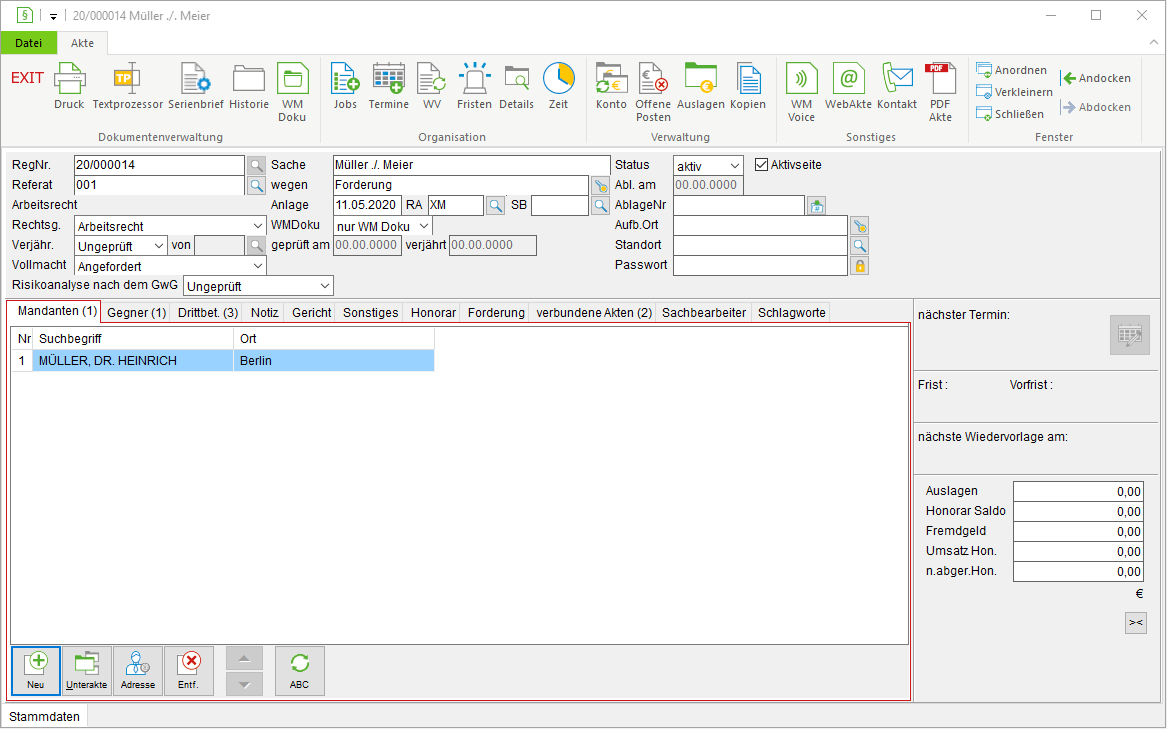1167x729 pixels.
Task: Open the Textprozessor tool
Action: [127, 86]
